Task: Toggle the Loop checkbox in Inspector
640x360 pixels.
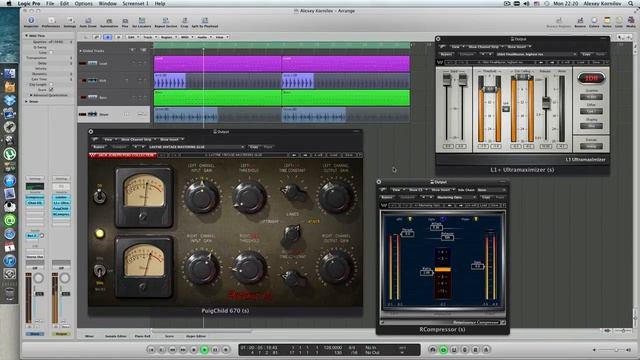Action: (x=51, y=53)
